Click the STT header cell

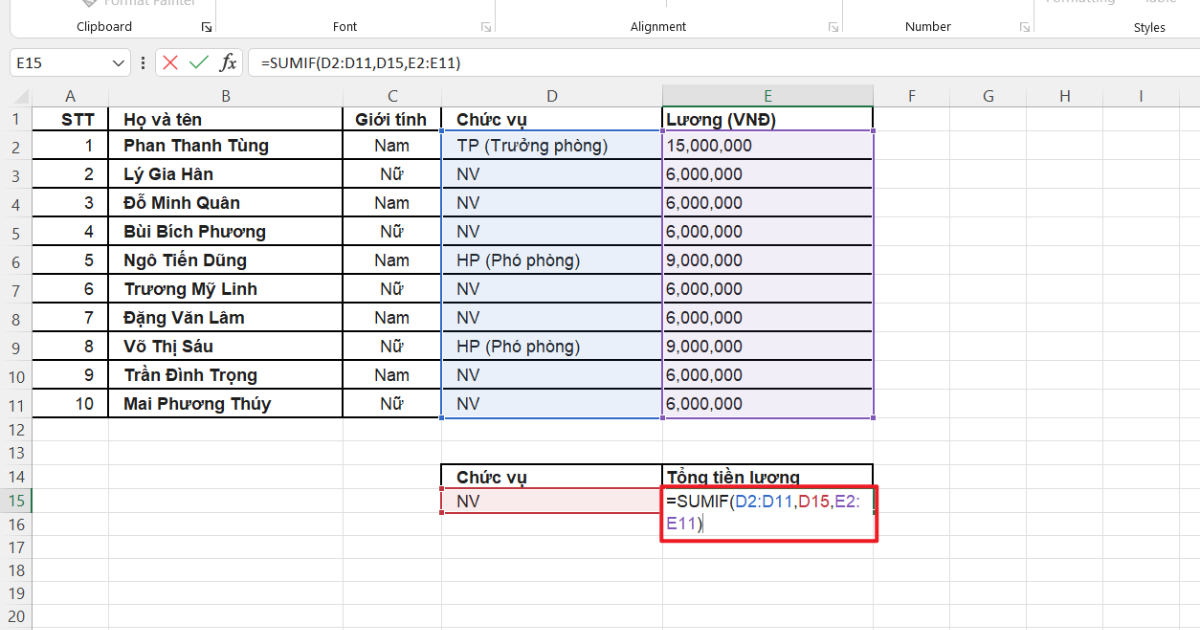pyautogui.click(x=70, y=120)
